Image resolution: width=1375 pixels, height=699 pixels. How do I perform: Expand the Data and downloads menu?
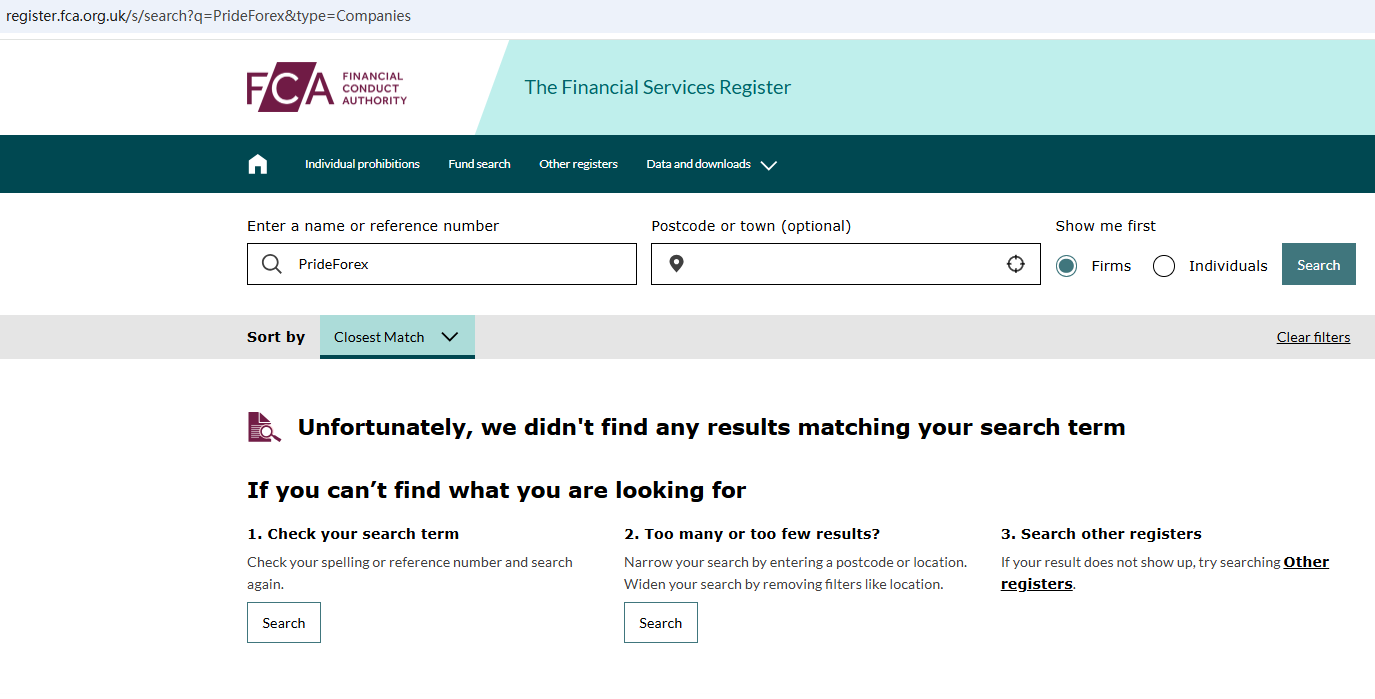pos(711,164)
